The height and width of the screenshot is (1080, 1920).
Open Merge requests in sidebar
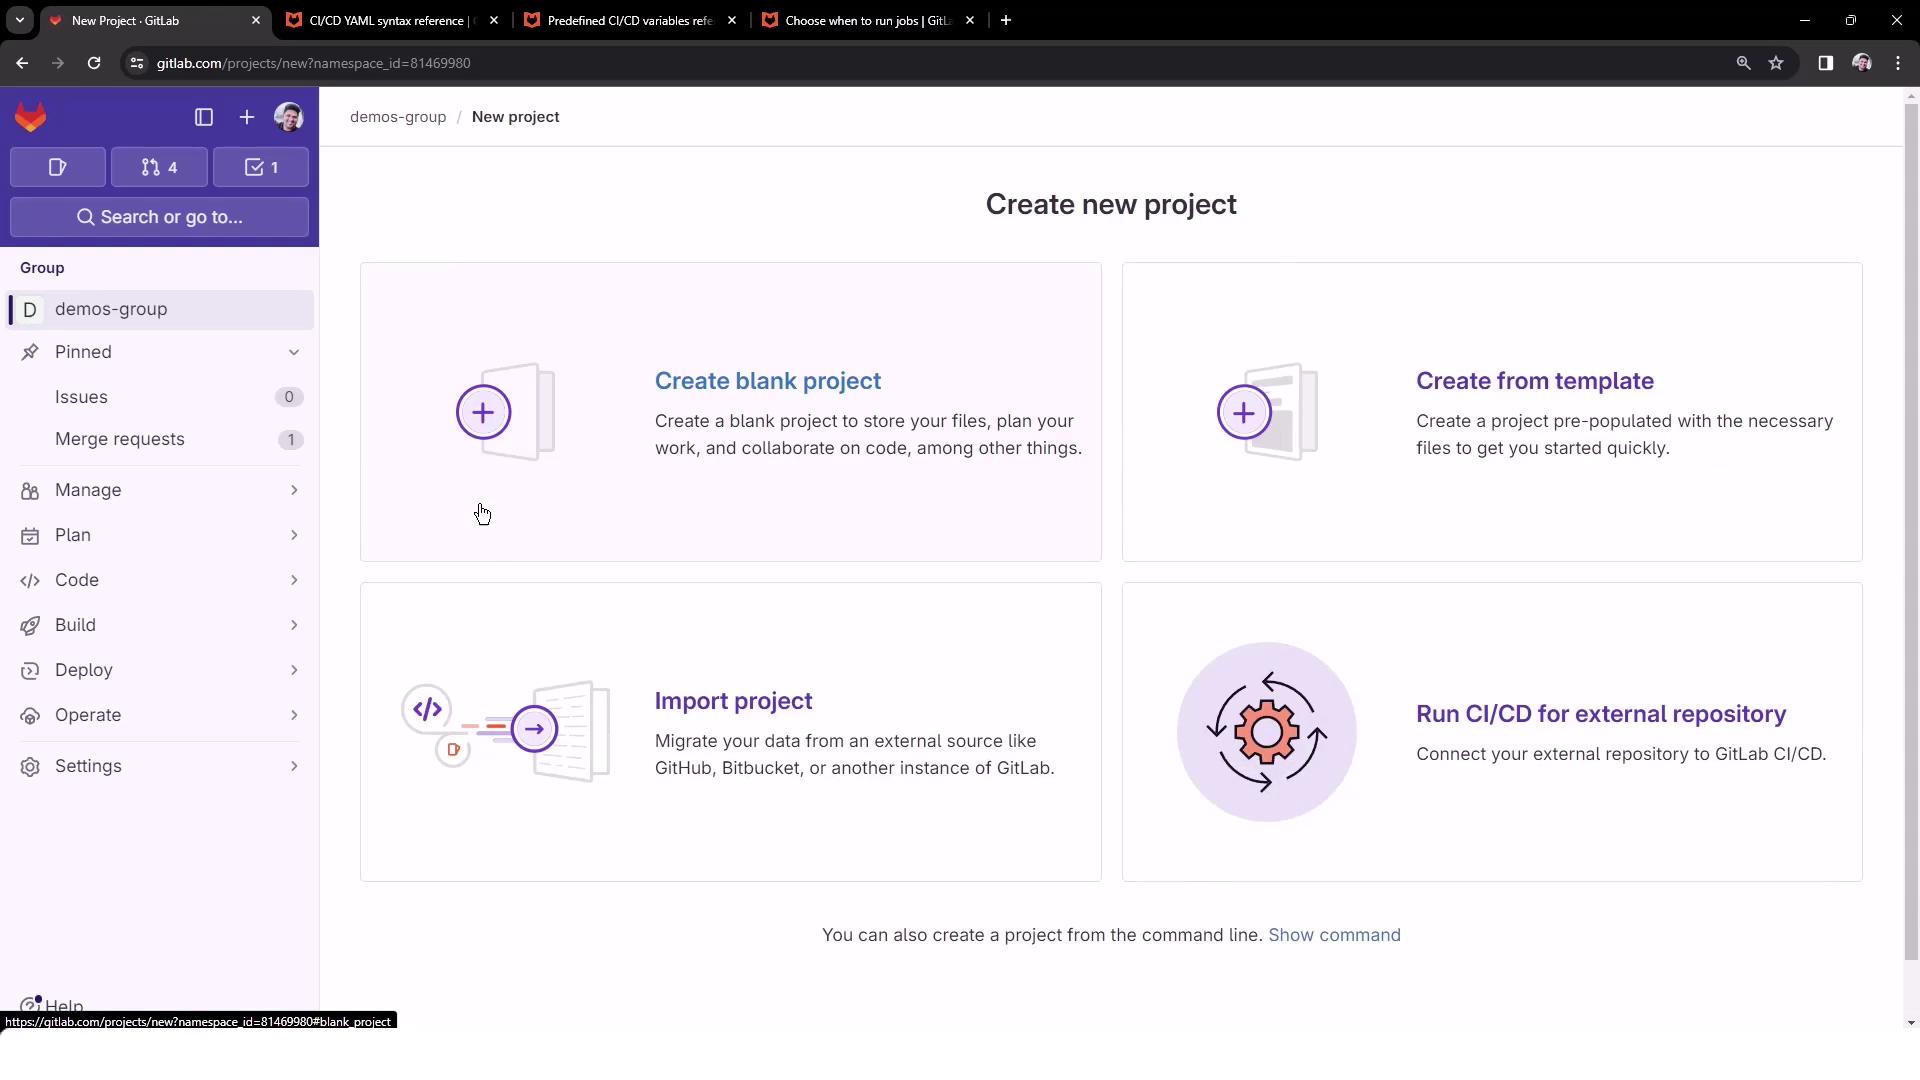(120, 439)
